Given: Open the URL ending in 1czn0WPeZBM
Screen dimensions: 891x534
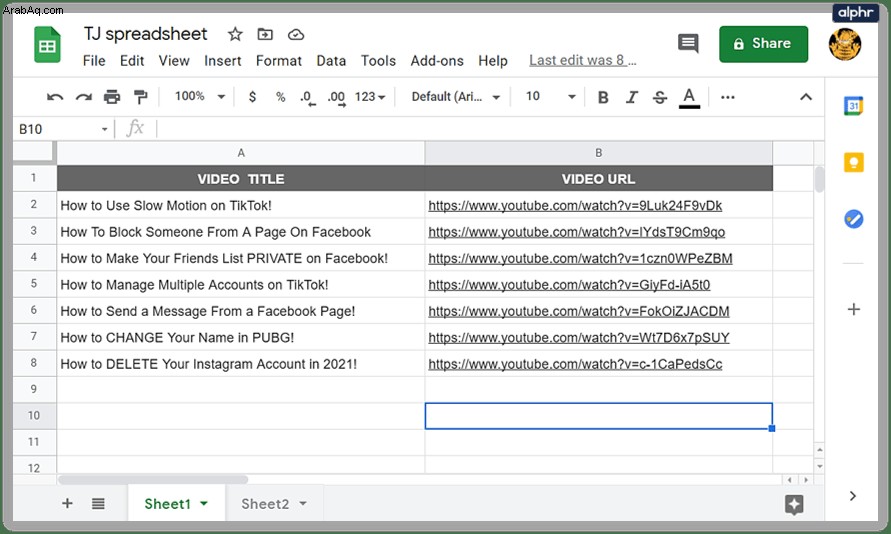Looking at the screenshot, I should [580, 258].
